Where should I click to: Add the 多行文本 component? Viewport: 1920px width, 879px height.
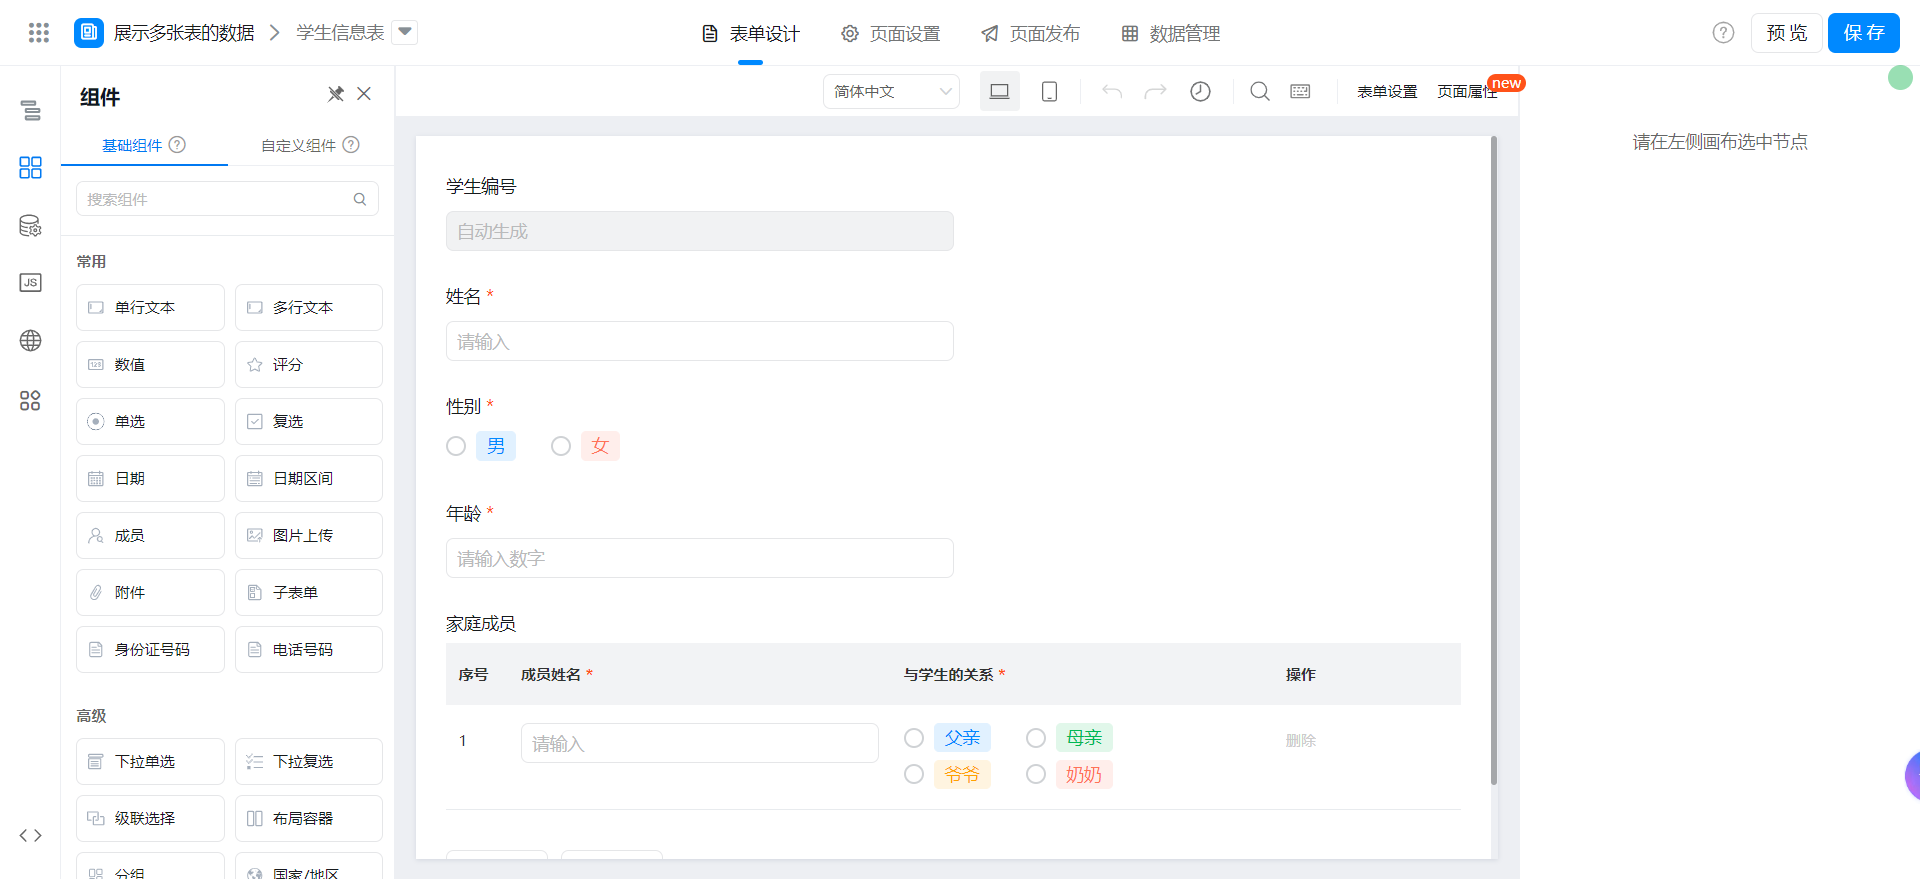coord(309,307)
